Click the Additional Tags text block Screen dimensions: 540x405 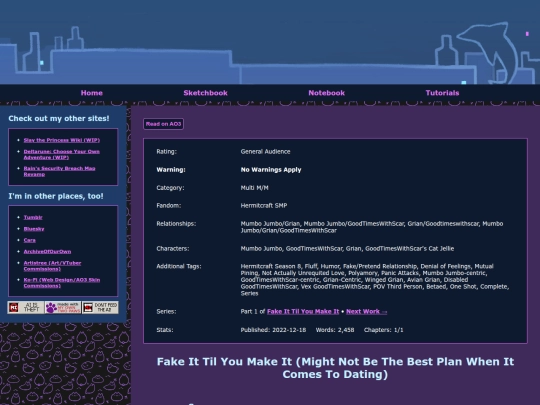[375, 280]
